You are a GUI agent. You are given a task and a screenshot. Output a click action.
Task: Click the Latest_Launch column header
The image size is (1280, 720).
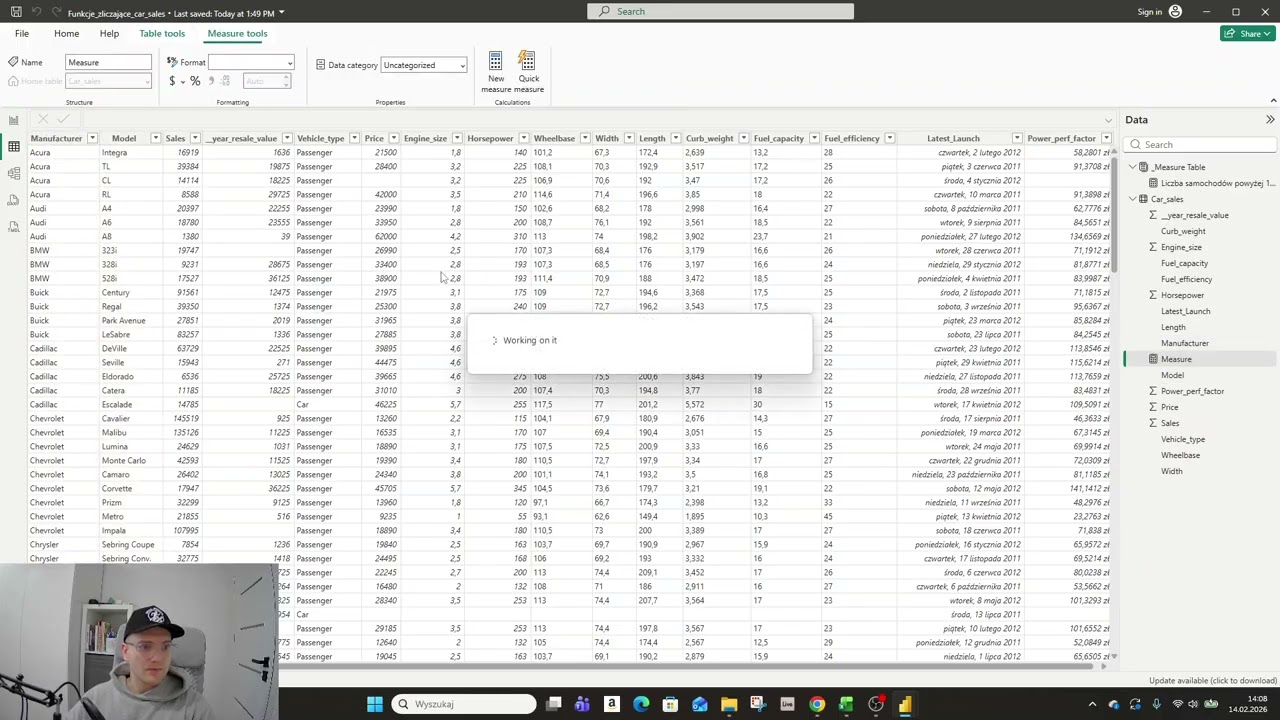pyautogui.click(x=952, y=138)
